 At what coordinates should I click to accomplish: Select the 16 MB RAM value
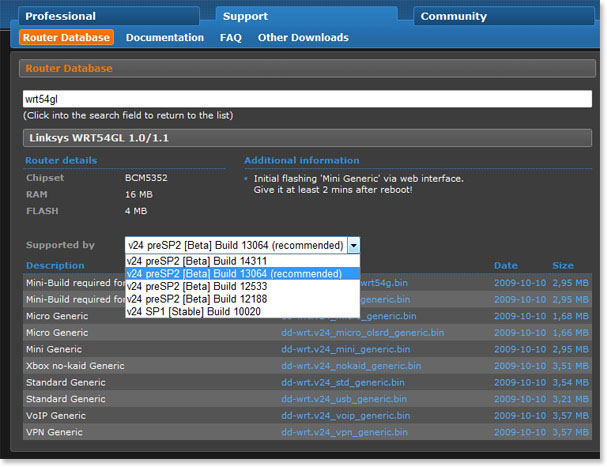point(139,194)
